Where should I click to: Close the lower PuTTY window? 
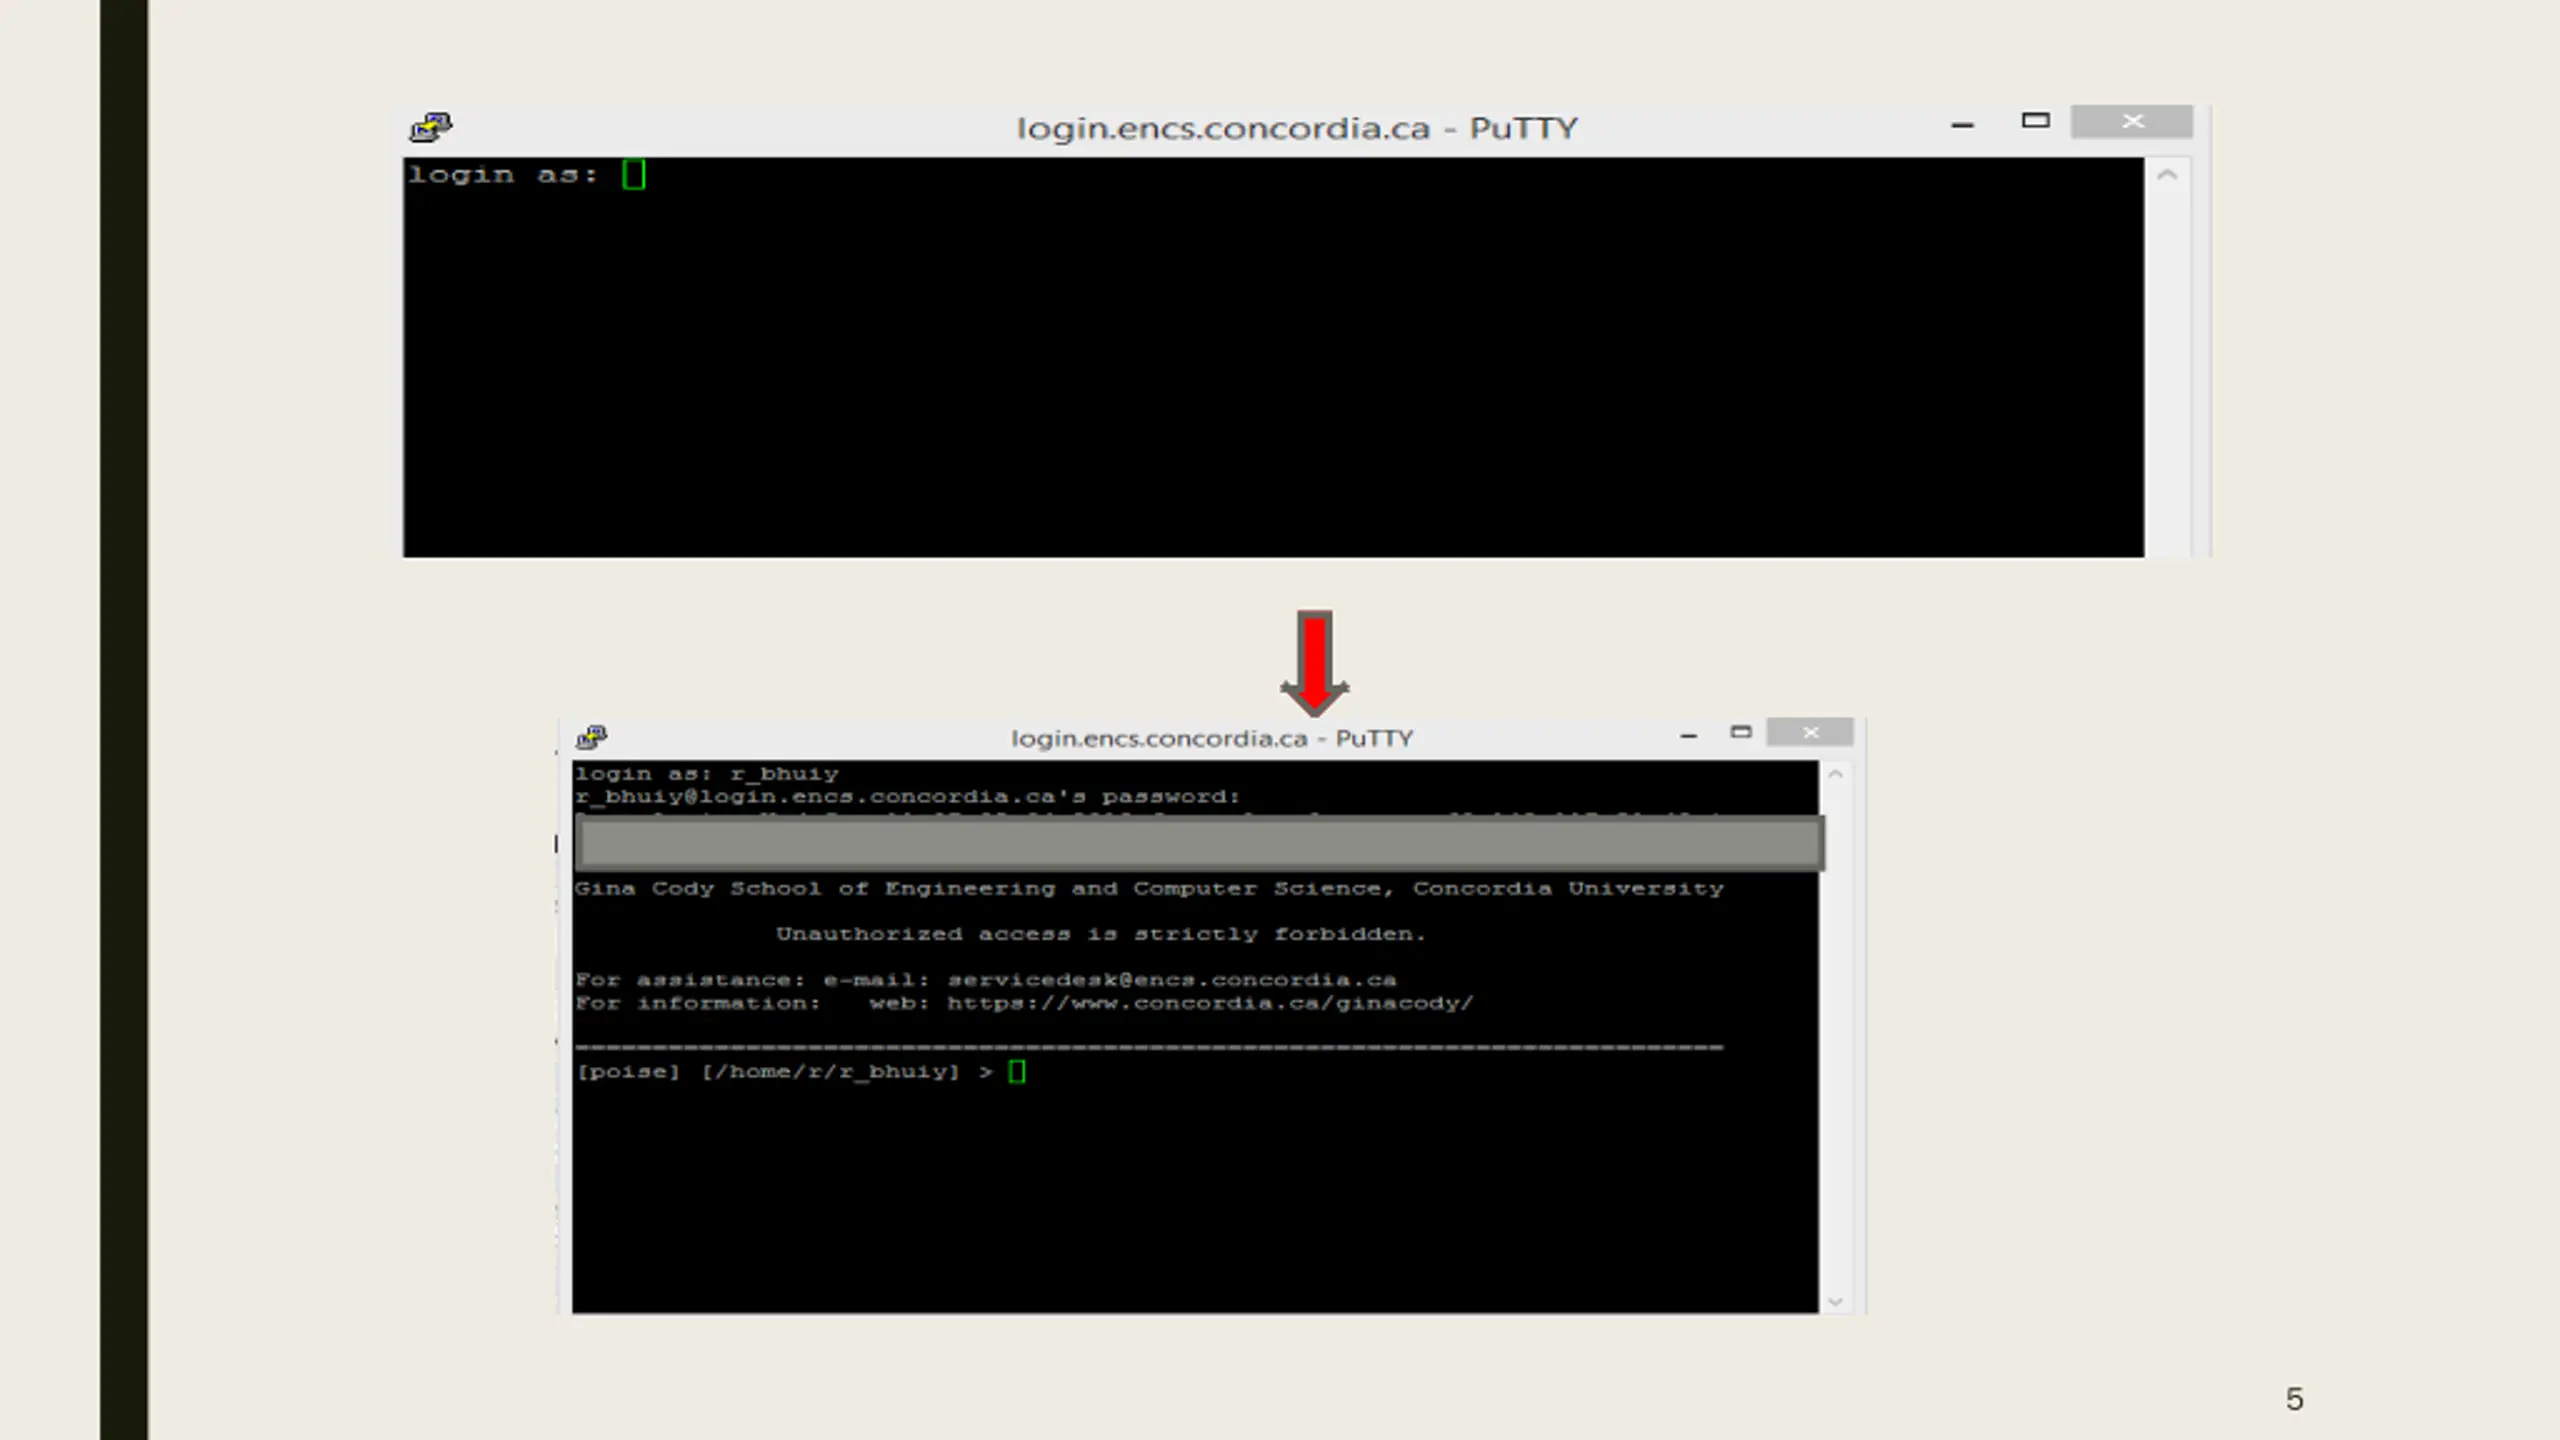click(1810, 733)
